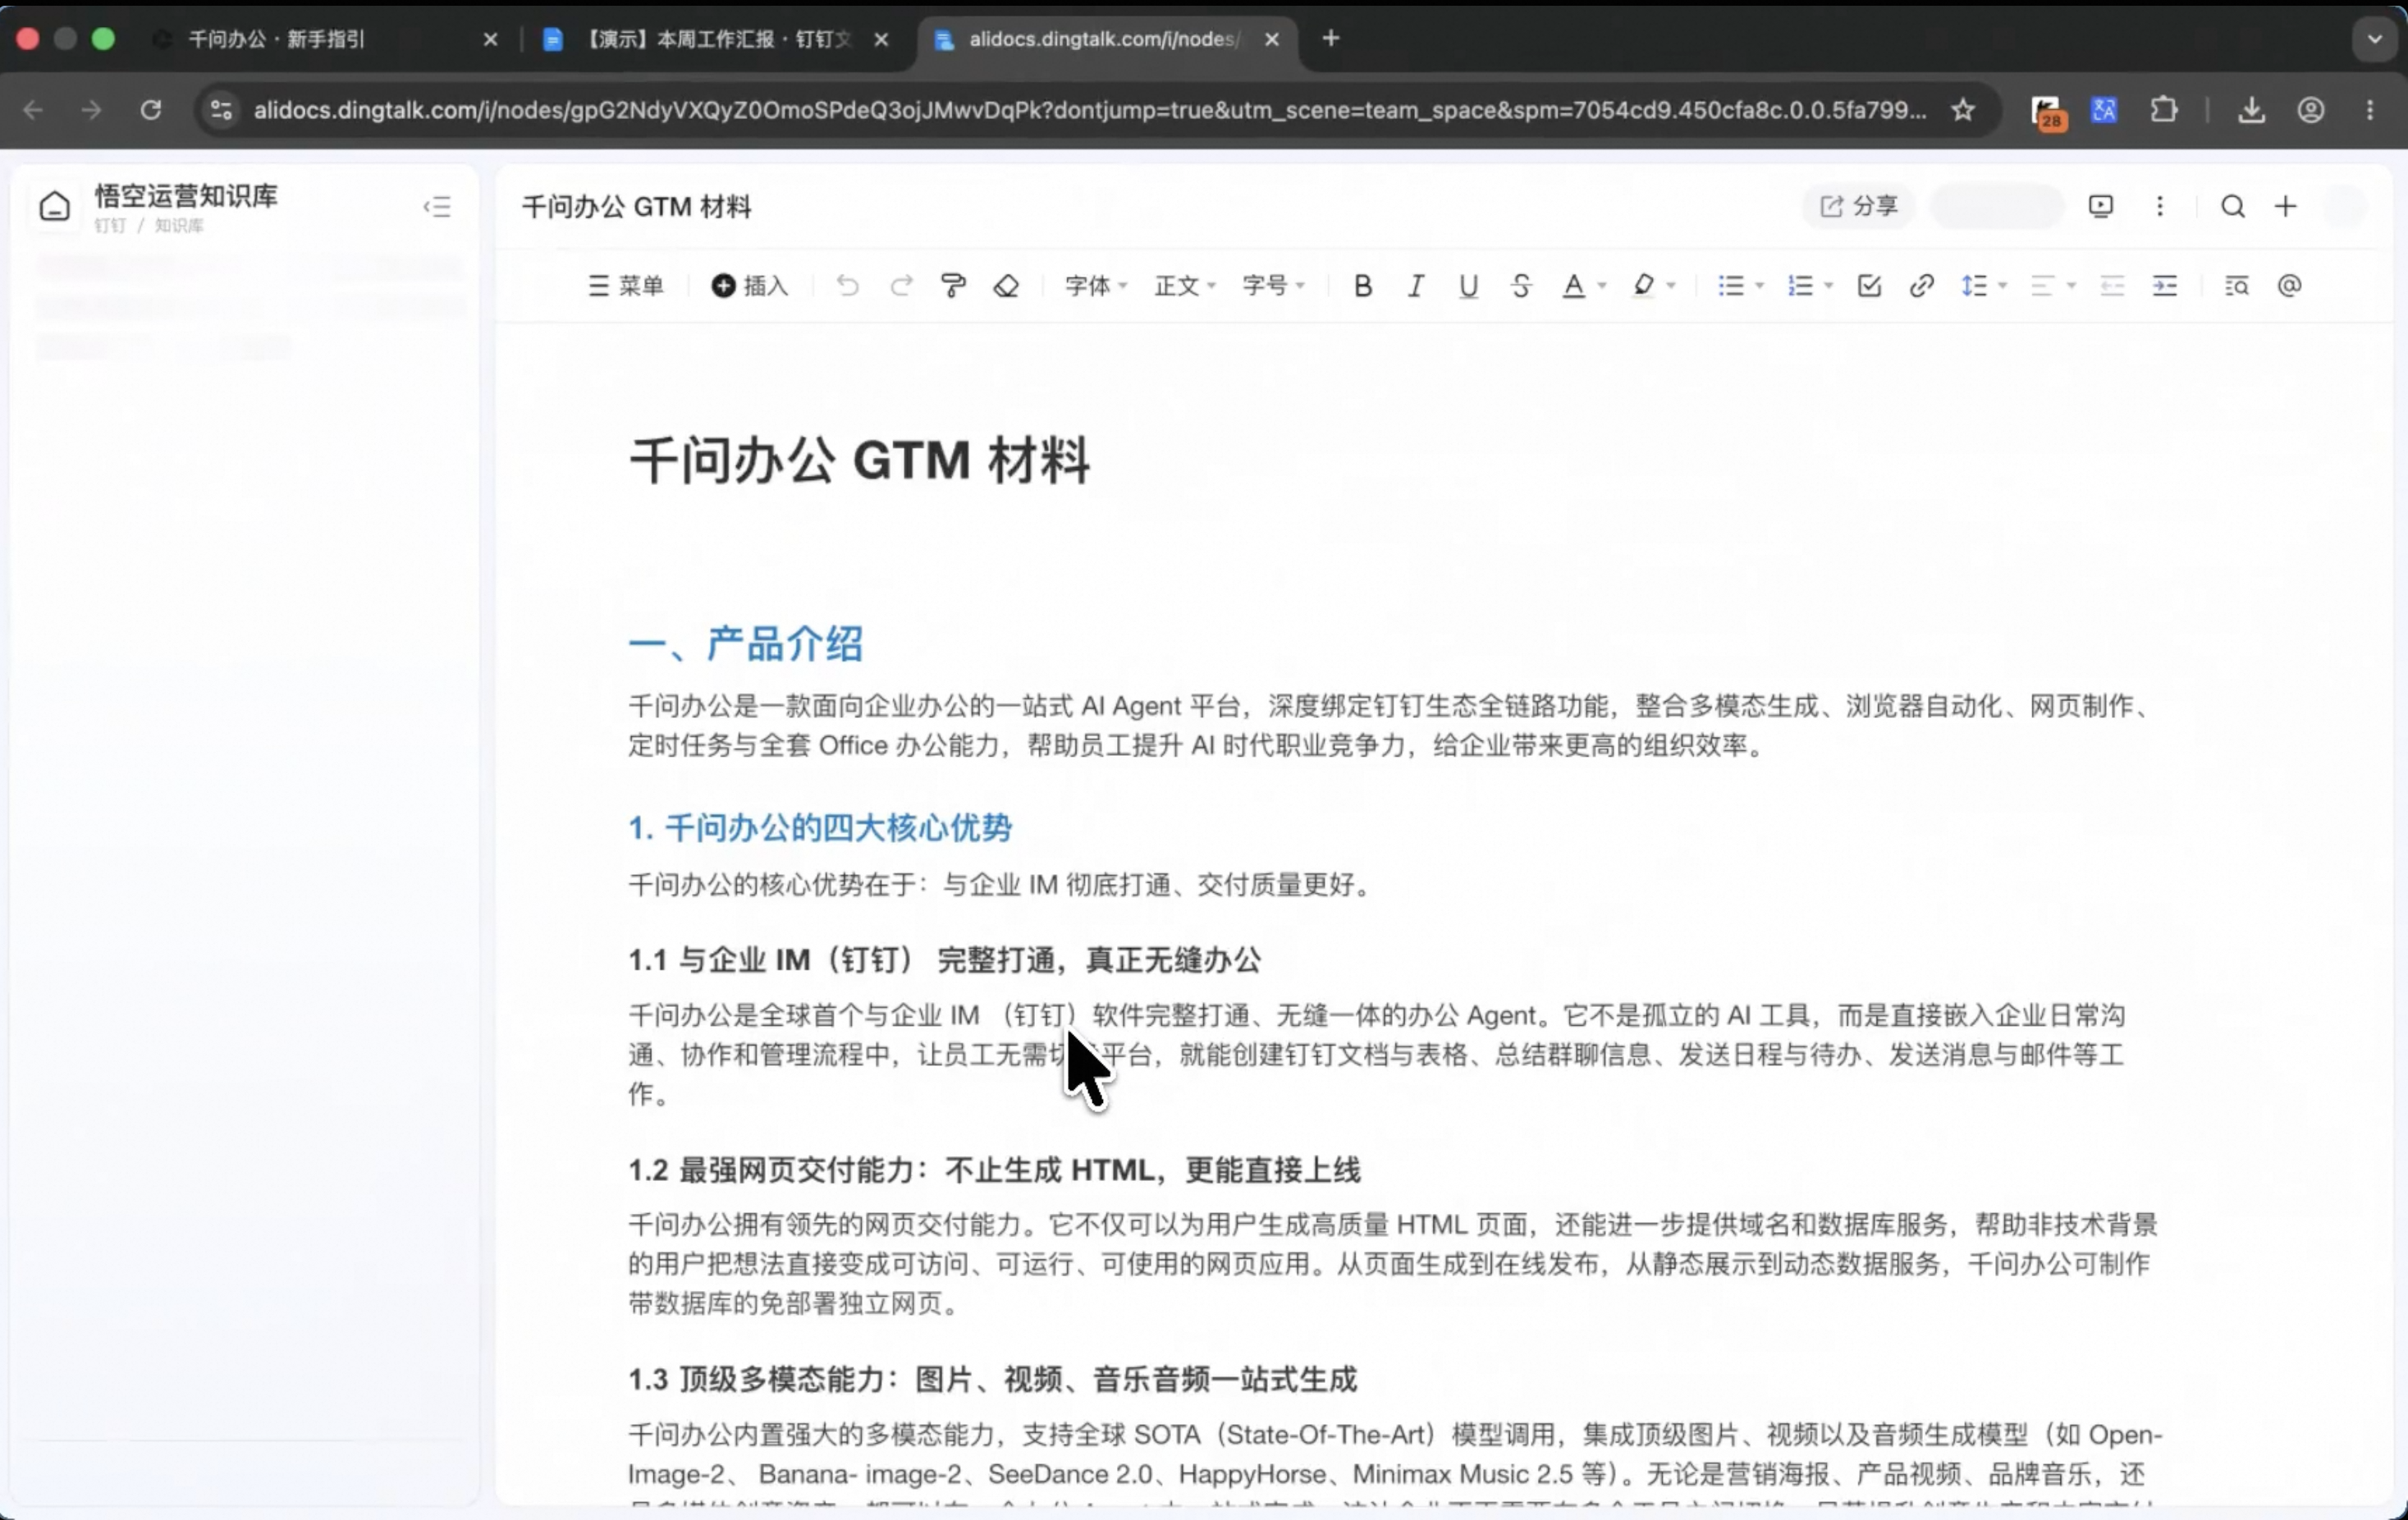Start presentation mode from the document header
The image size is (2408, 1520).
point(2101,206)
